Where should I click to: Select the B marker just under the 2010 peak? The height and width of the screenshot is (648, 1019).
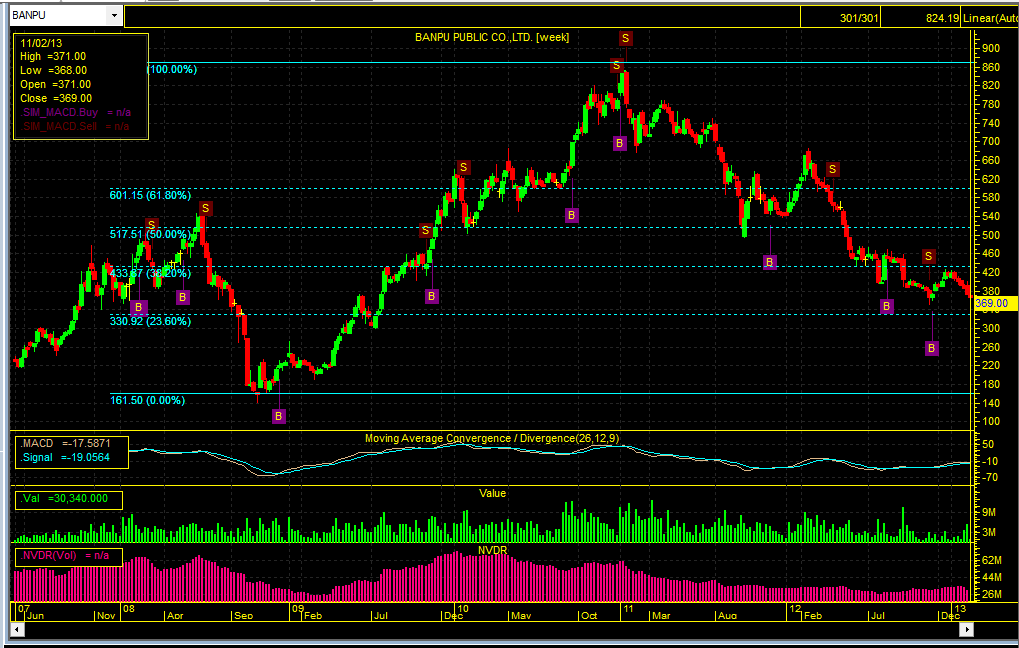(x=620, y=143)
